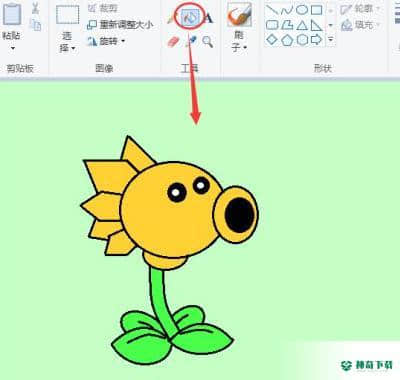Choose the right arrow shape
The height and width of the screenshot is (380, 400).
pyautogui.click(x=316, y=40)
